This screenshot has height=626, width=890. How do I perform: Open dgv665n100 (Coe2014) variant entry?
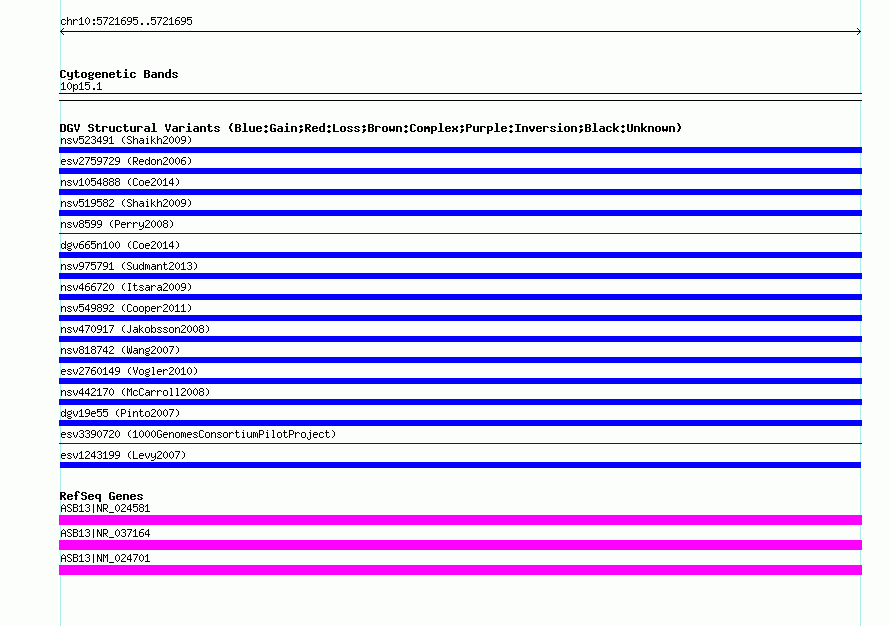click(x=120, y=245)
